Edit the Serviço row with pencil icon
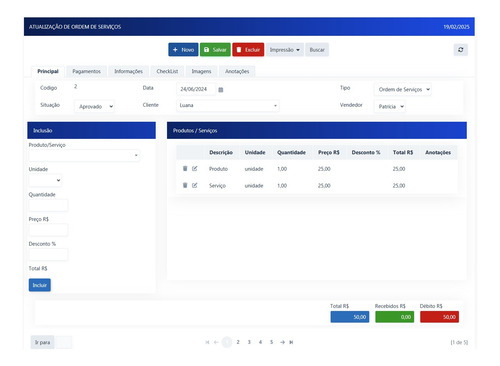500x366 pixels. point(195,185)
